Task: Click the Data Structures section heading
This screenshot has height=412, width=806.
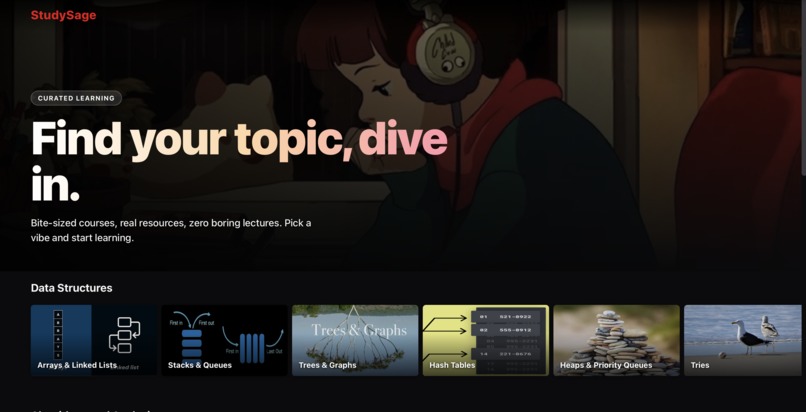Action: click(x=71, y=288)
